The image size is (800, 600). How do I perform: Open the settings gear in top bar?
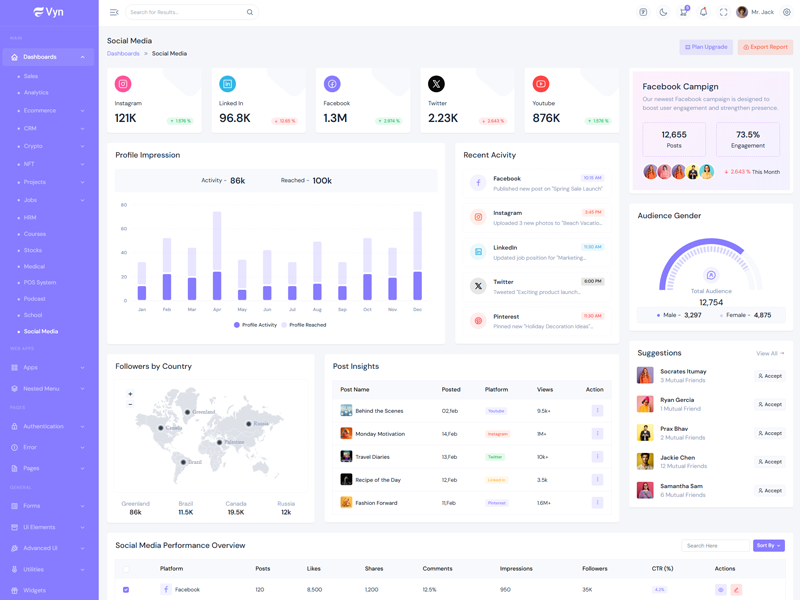pos(786,12)
